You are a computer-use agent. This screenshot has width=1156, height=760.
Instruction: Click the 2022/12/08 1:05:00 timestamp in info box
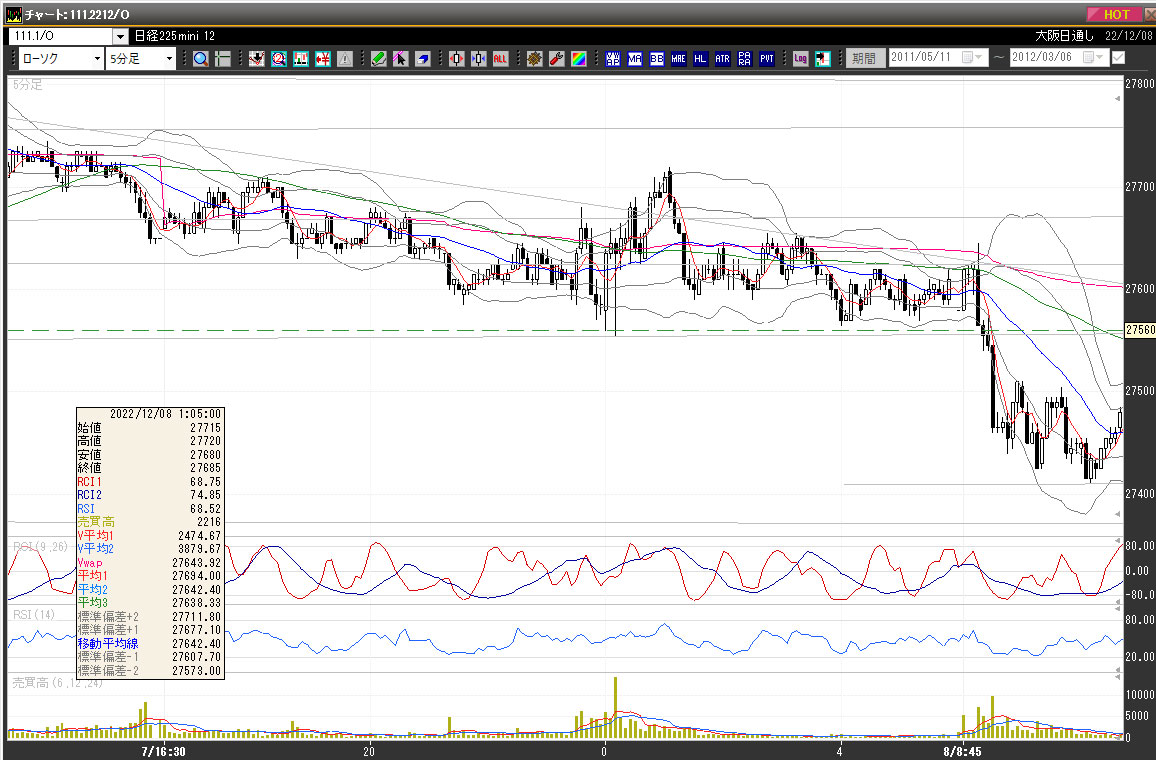tap(165, 414)
